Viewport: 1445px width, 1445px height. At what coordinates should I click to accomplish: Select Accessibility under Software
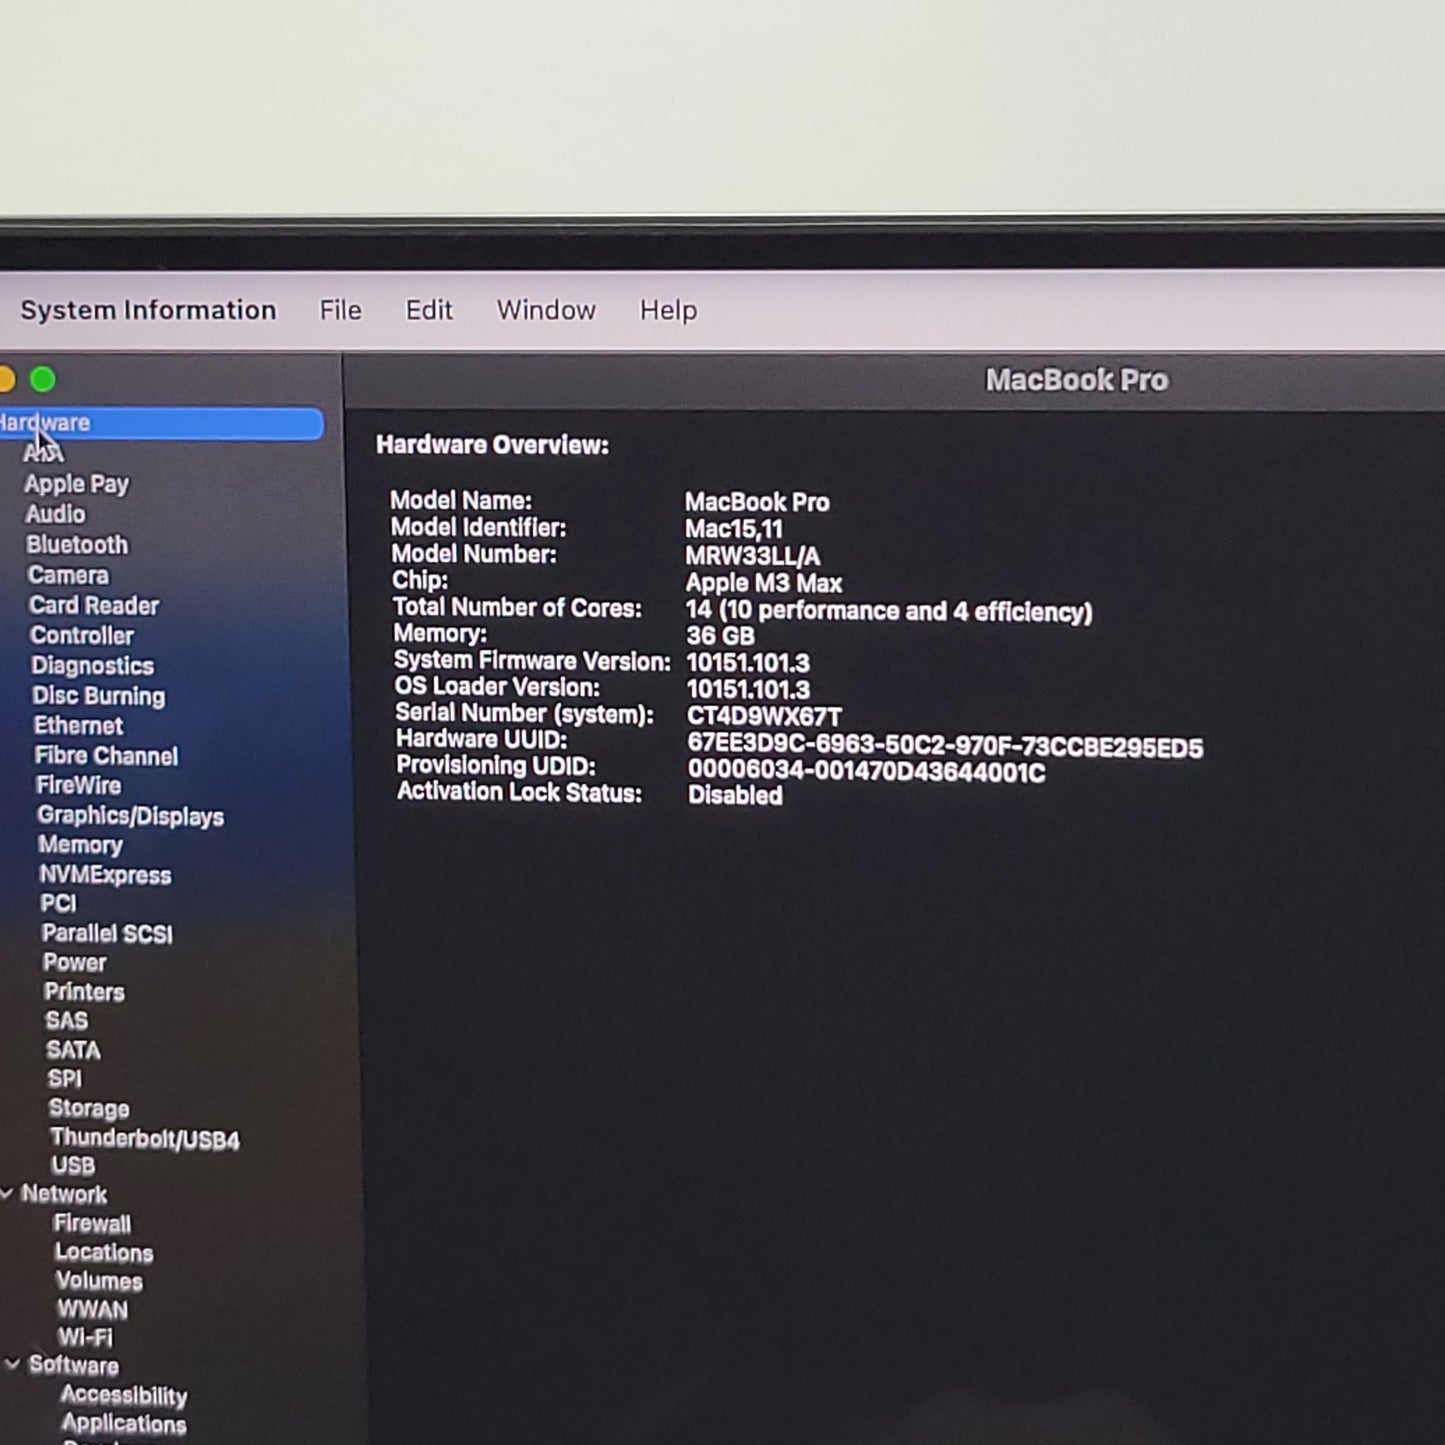(124, 1394)
